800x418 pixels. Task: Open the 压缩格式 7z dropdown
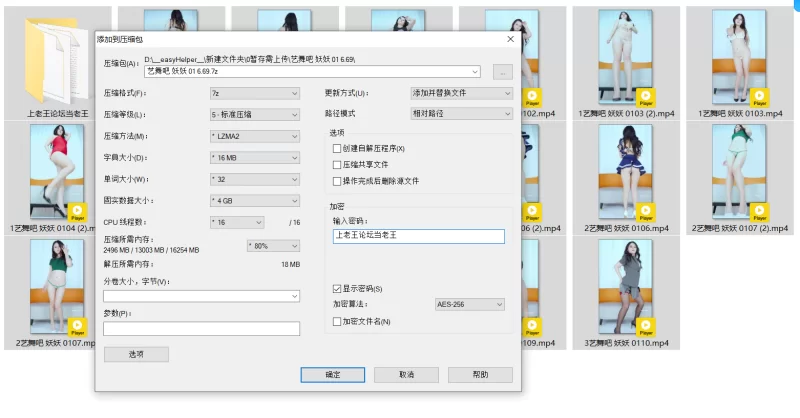(255, 93)
